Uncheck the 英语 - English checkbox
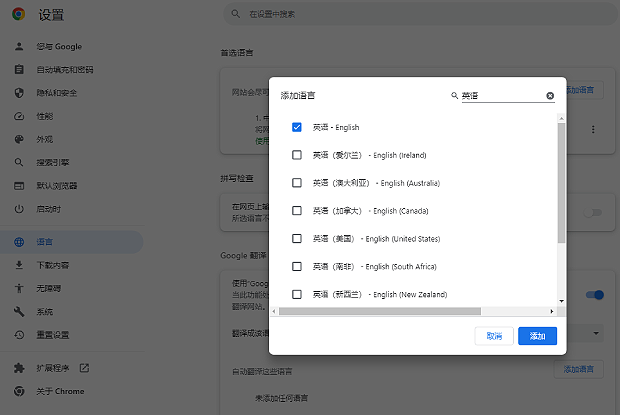 (297, 127)
